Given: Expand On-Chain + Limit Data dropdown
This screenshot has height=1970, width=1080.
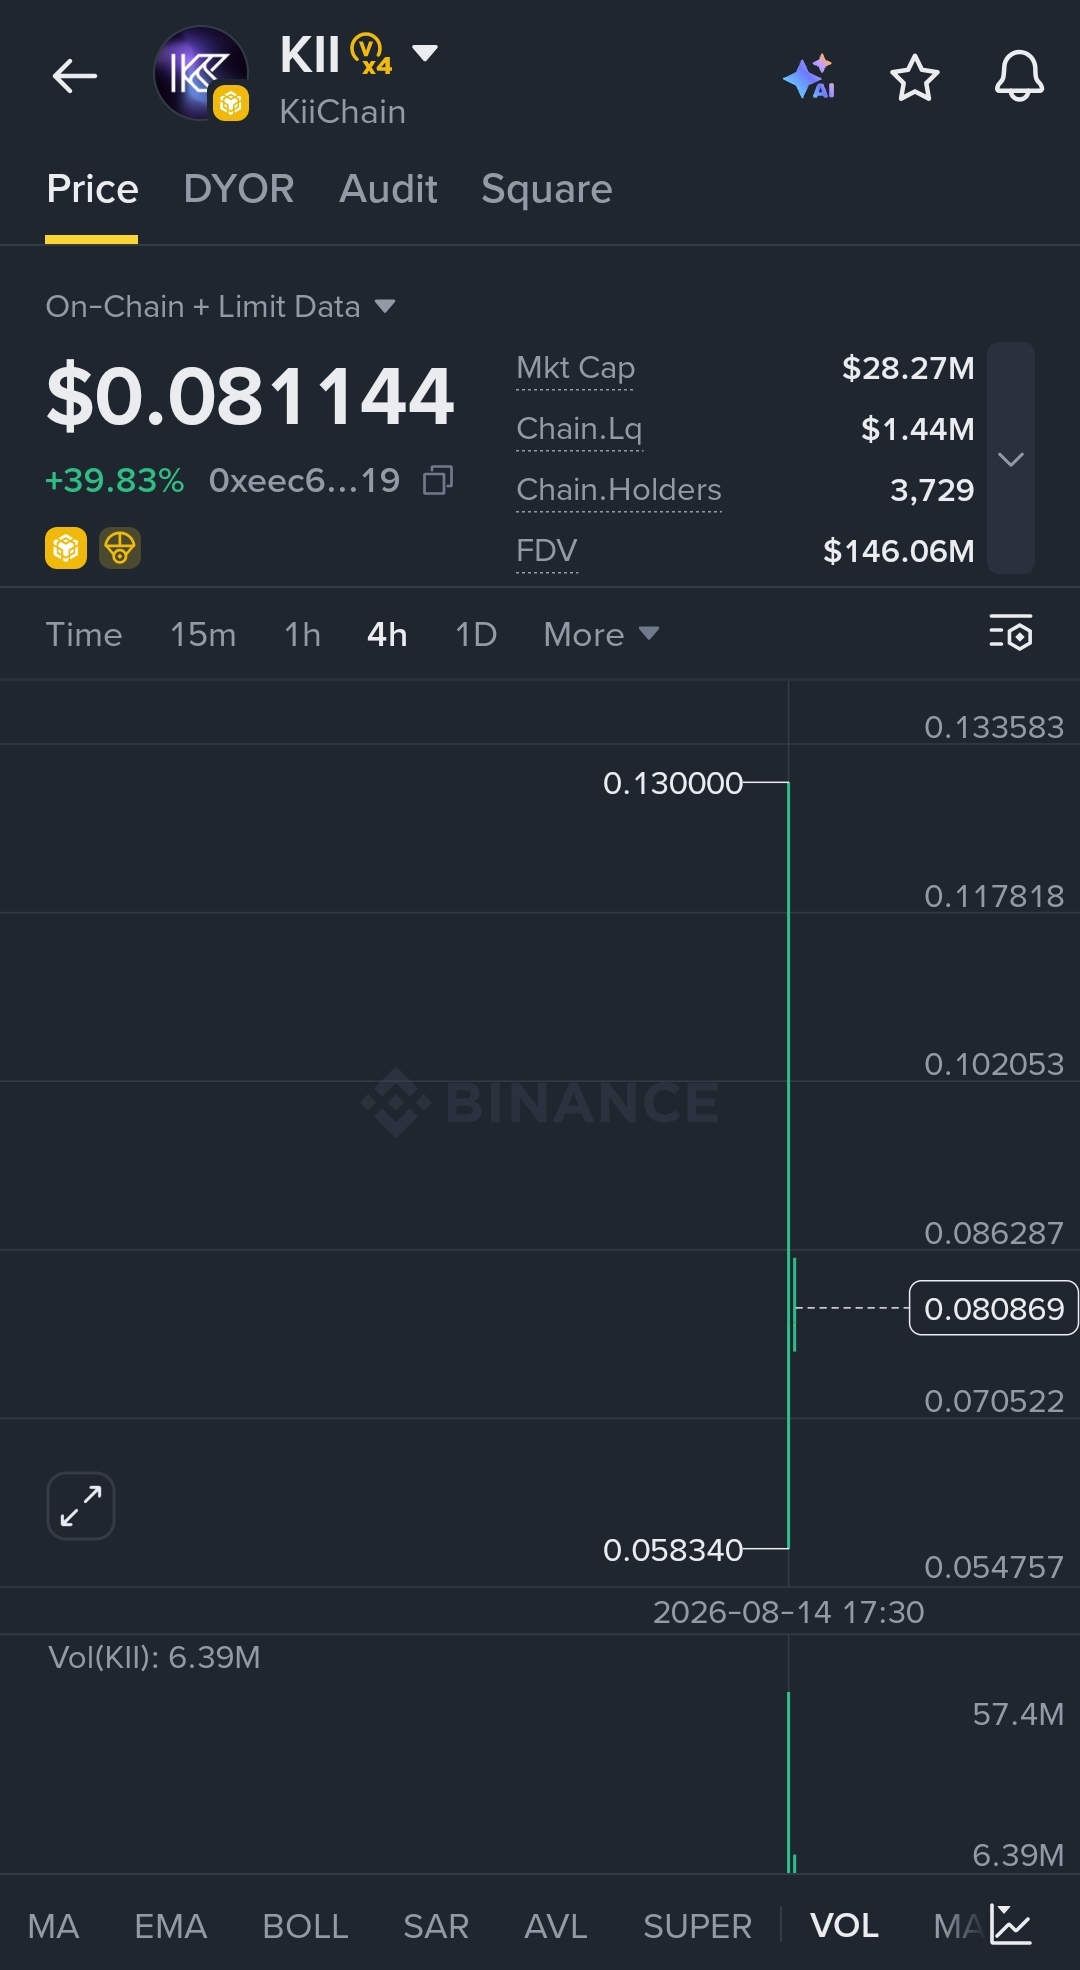Looking at the screenshot, I should [221, 306].
